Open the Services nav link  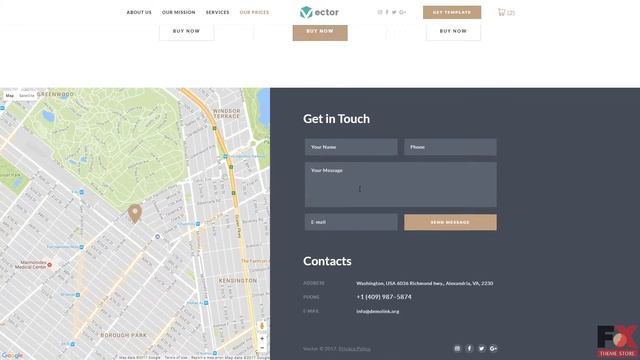click(217, 12)
